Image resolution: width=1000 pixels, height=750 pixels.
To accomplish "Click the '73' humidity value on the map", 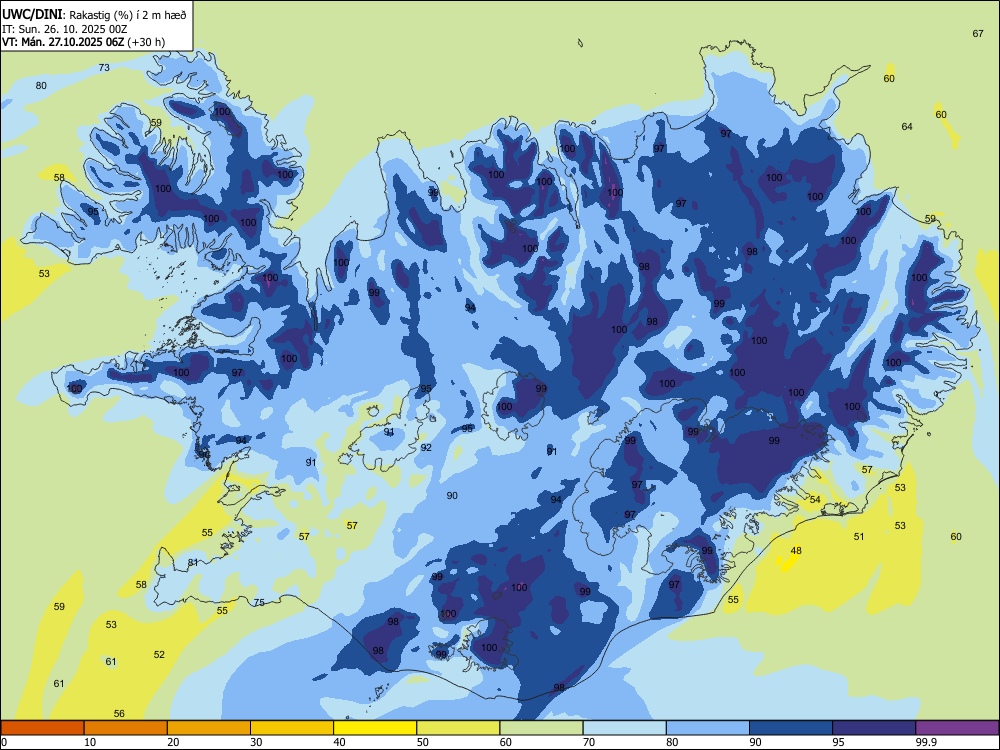I will 104,68.
